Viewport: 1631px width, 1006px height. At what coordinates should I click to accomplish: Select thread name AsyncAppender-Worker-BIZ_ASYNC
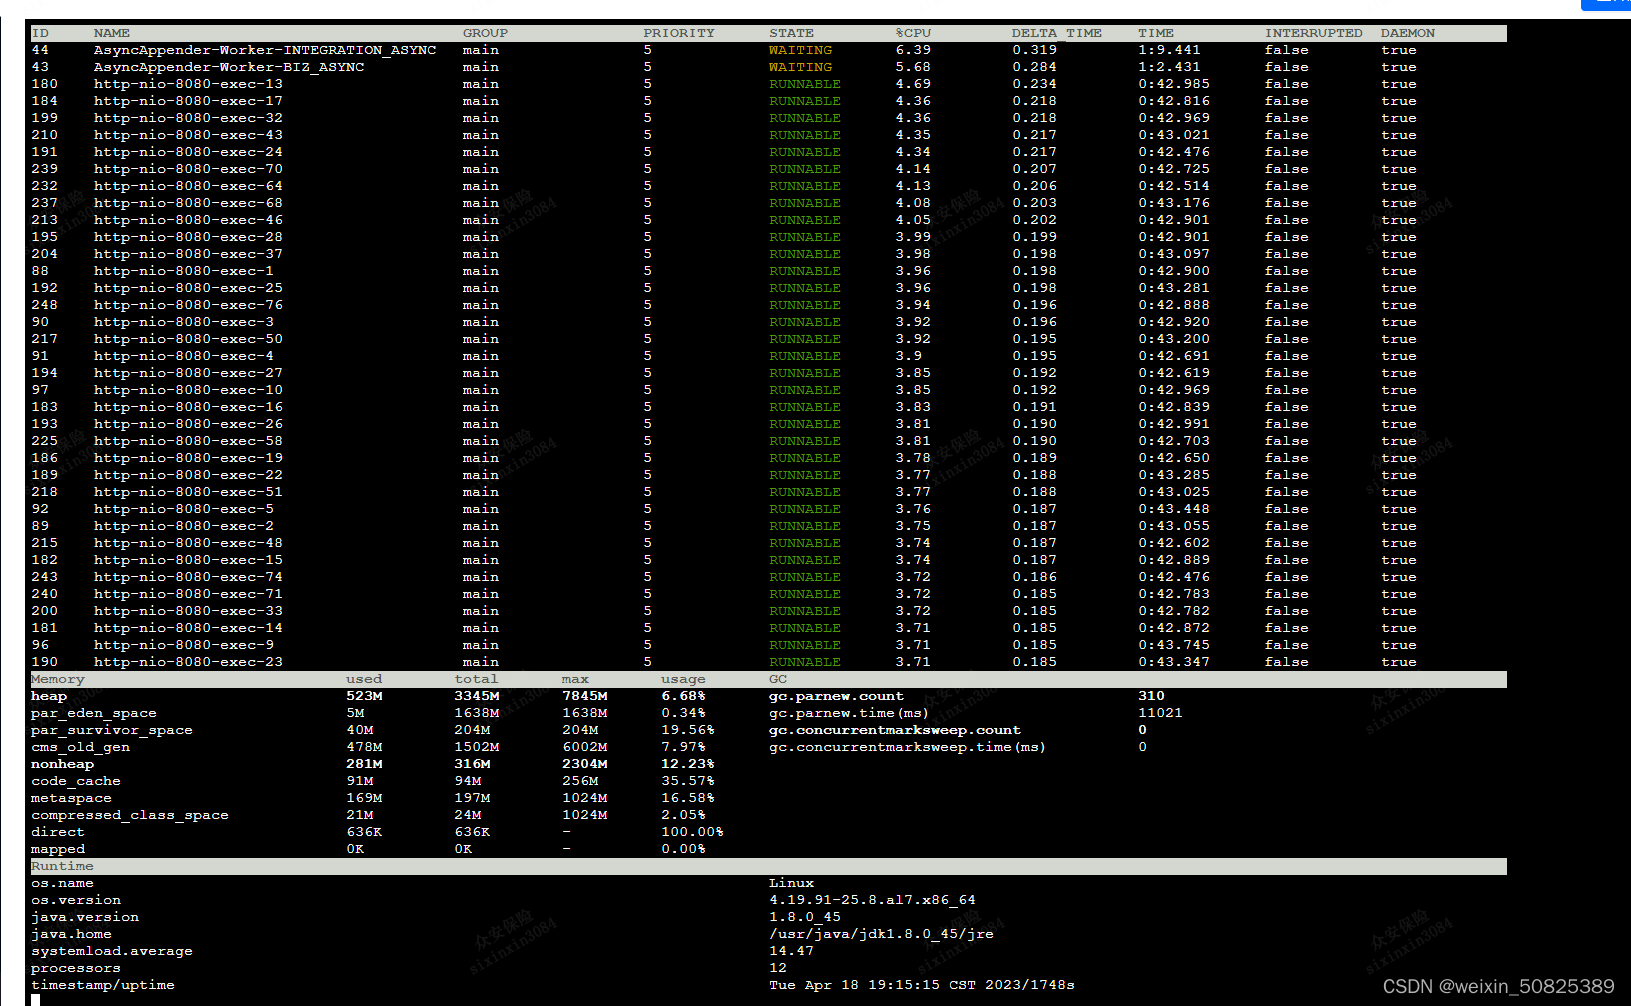coord(229,67)
